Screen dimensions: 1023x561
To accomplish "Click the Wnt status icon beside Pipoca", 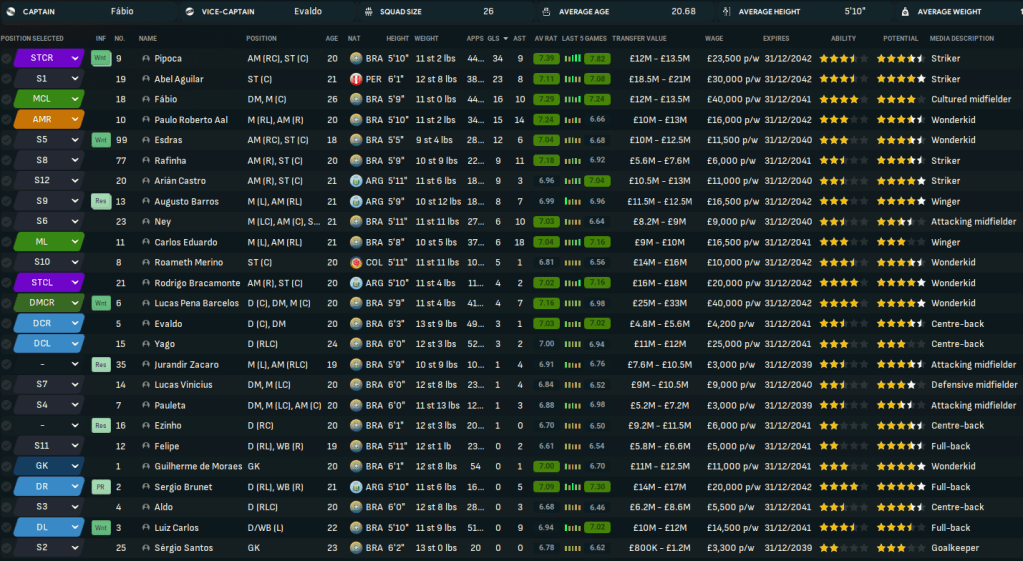I will [100, 58].
